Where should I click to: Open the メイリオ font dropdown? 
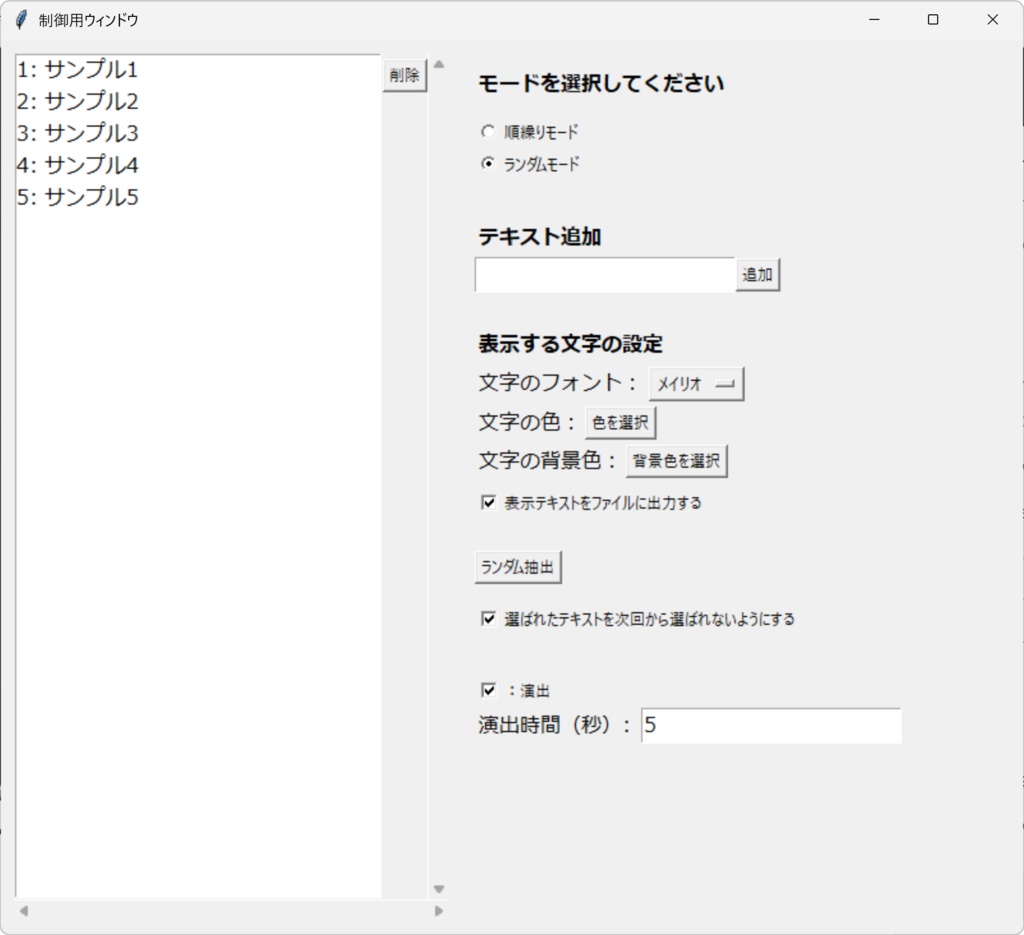point(697,383)
